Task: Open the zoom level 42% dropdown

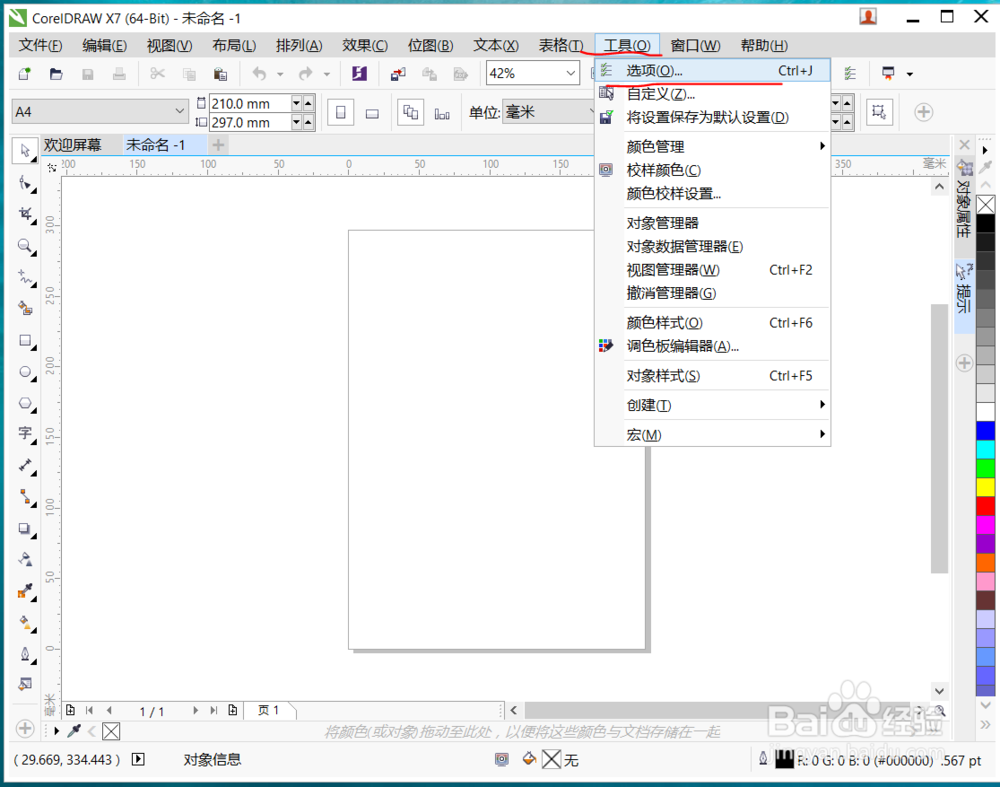Action: coord(571,73)
